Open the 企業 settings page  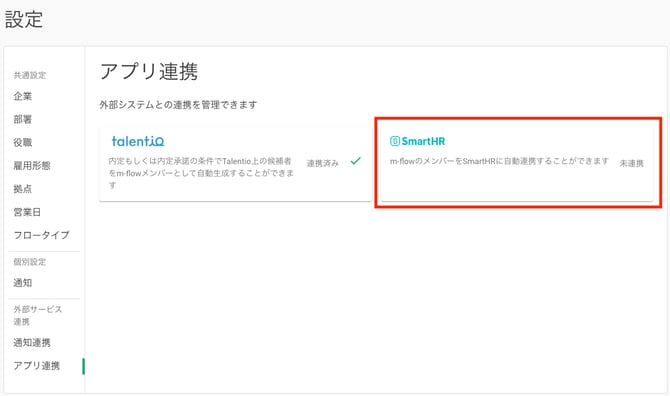23,96
